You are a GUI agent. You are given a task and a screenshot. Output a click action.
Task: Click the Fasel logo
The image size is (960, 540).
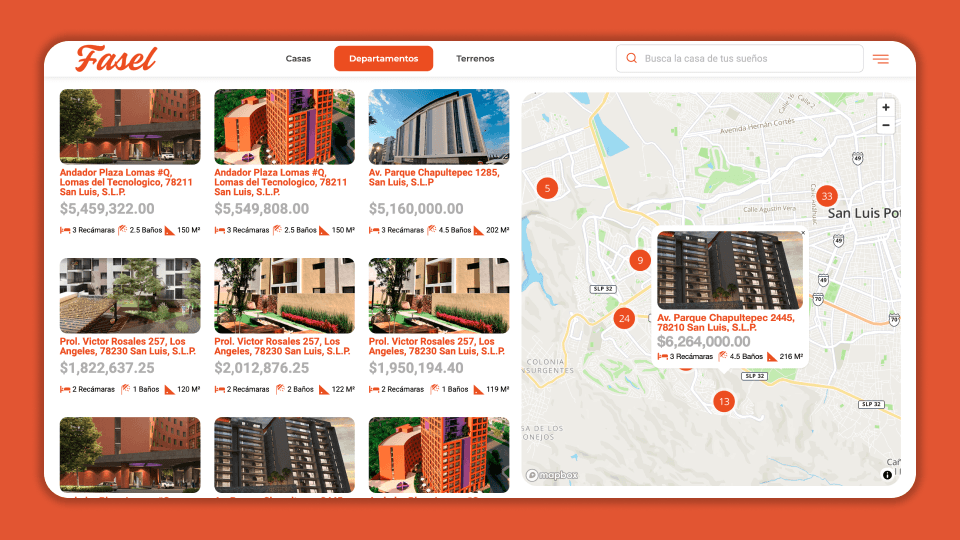pyautogui.click(x=116, y=59)
